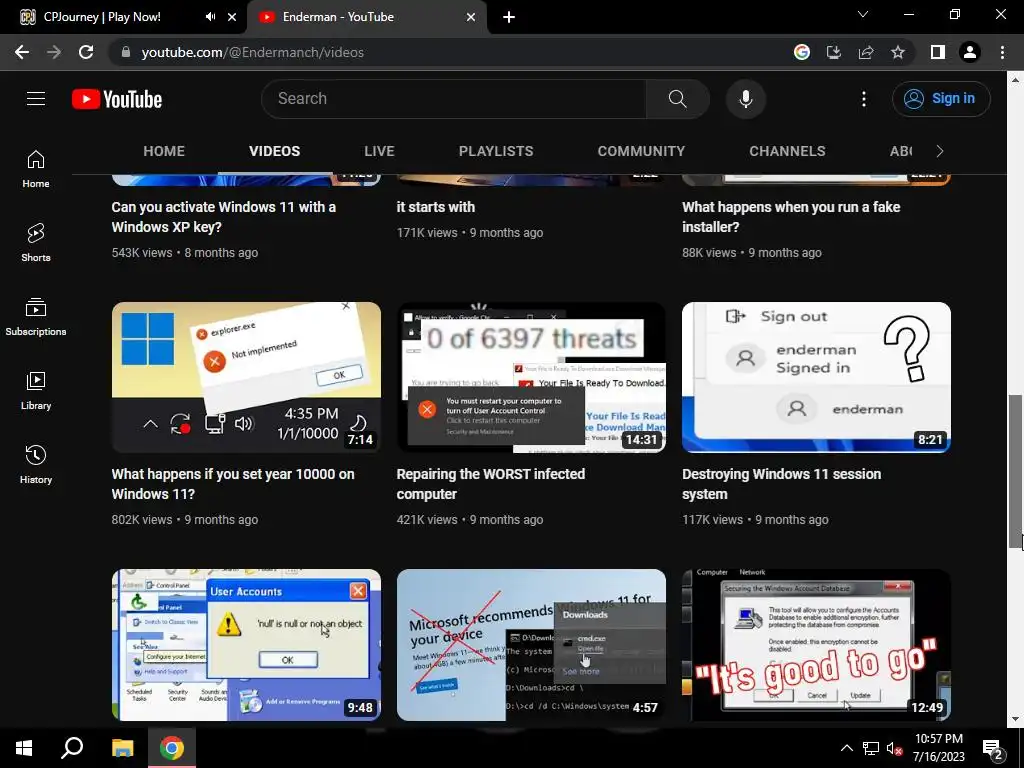The width and height of the screenshot is (1024, 768).
Task: Select the VIDEOS tab
Action: (274, 151)
